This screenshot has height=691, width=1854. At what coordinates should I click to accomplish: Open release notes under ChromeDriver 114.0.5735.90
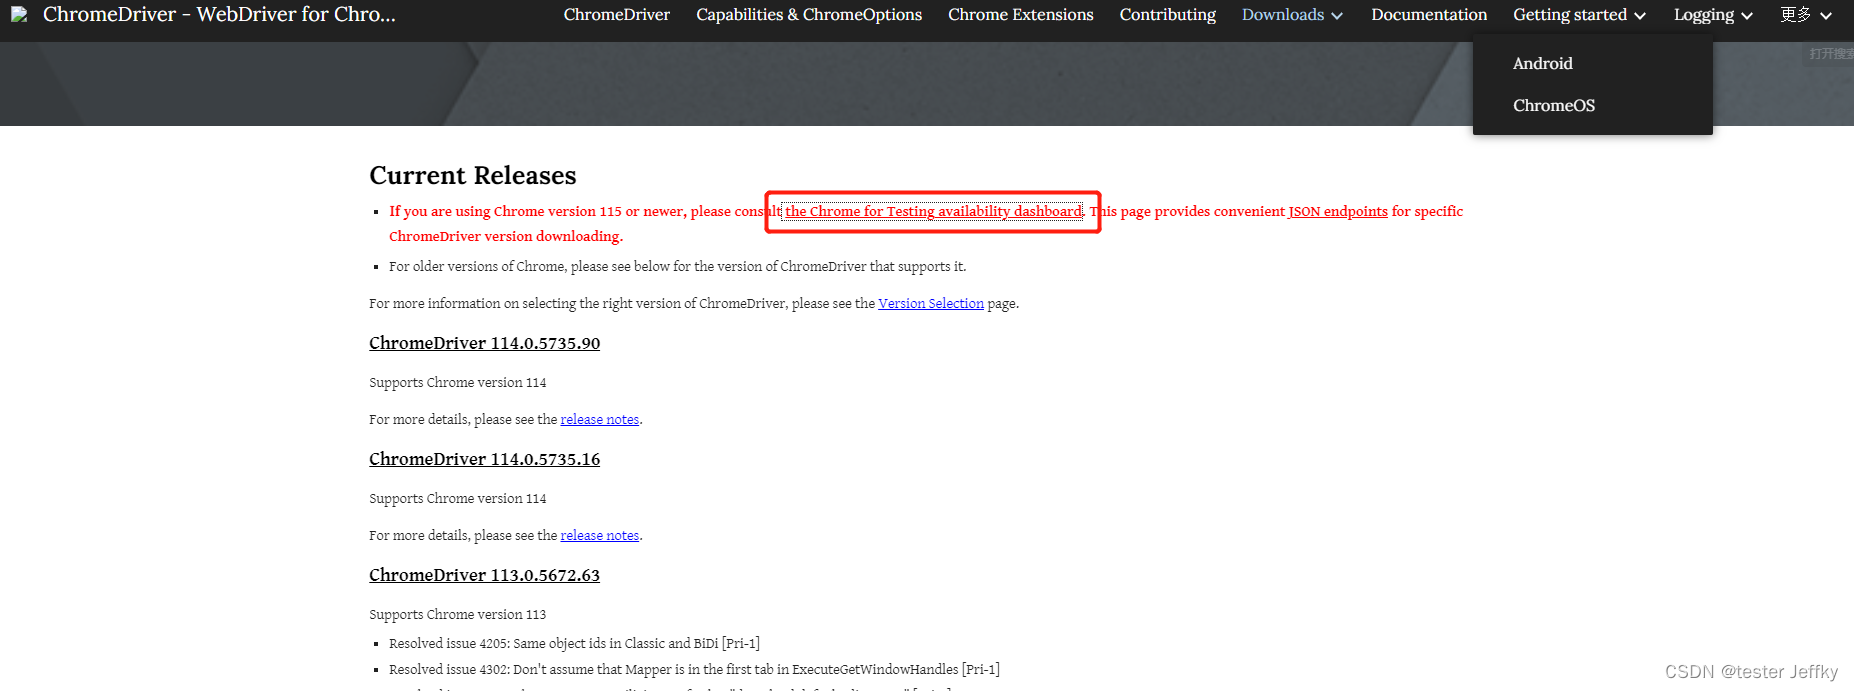pos(599,419)
